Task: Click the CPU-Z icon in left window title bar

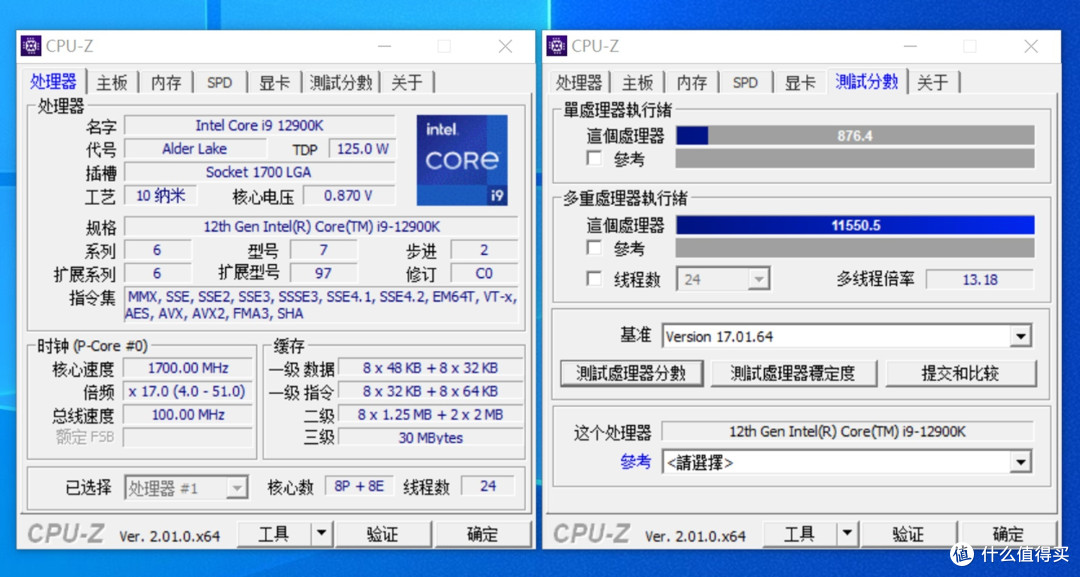Action: (31, 46)
